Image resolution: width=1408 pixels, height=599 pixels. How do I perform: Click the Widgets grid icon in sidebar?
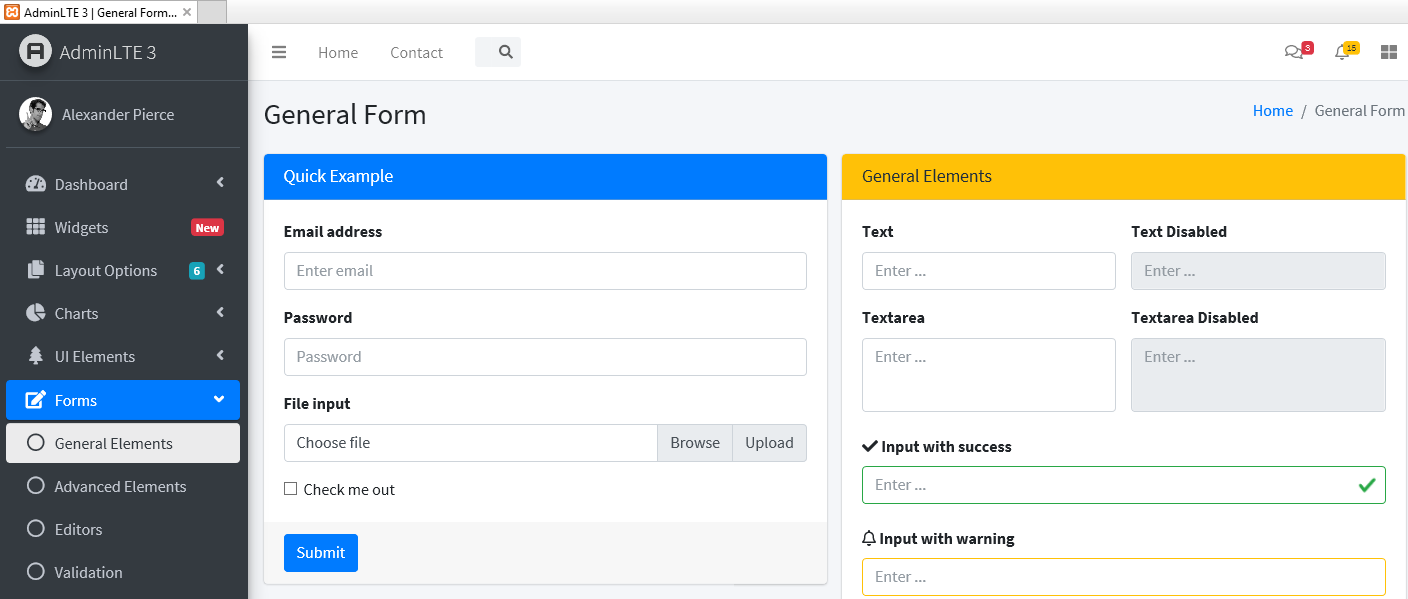click(x=36, y=227)
